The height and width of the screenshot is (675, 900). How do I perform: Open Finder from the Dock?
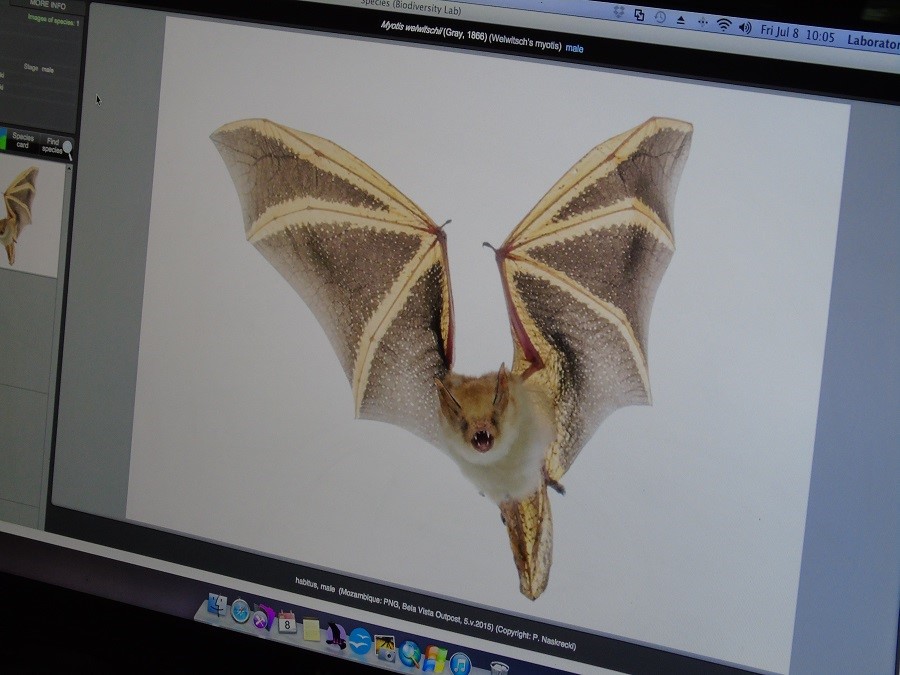[x=217, y=605]
